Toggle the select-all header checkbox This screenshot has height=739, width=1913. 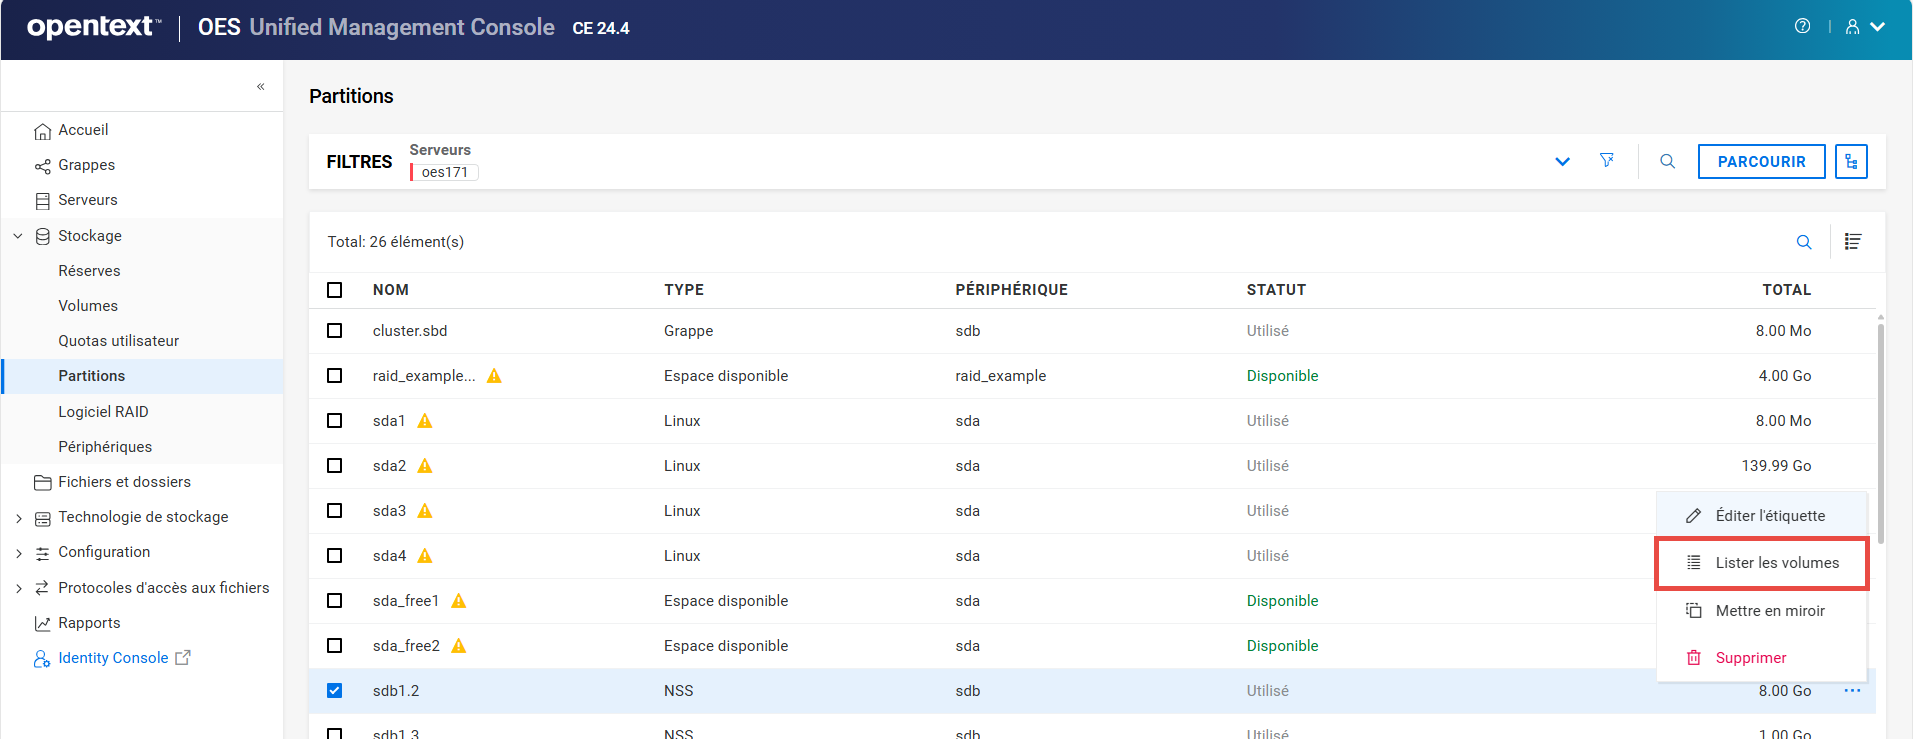(335, 290)
